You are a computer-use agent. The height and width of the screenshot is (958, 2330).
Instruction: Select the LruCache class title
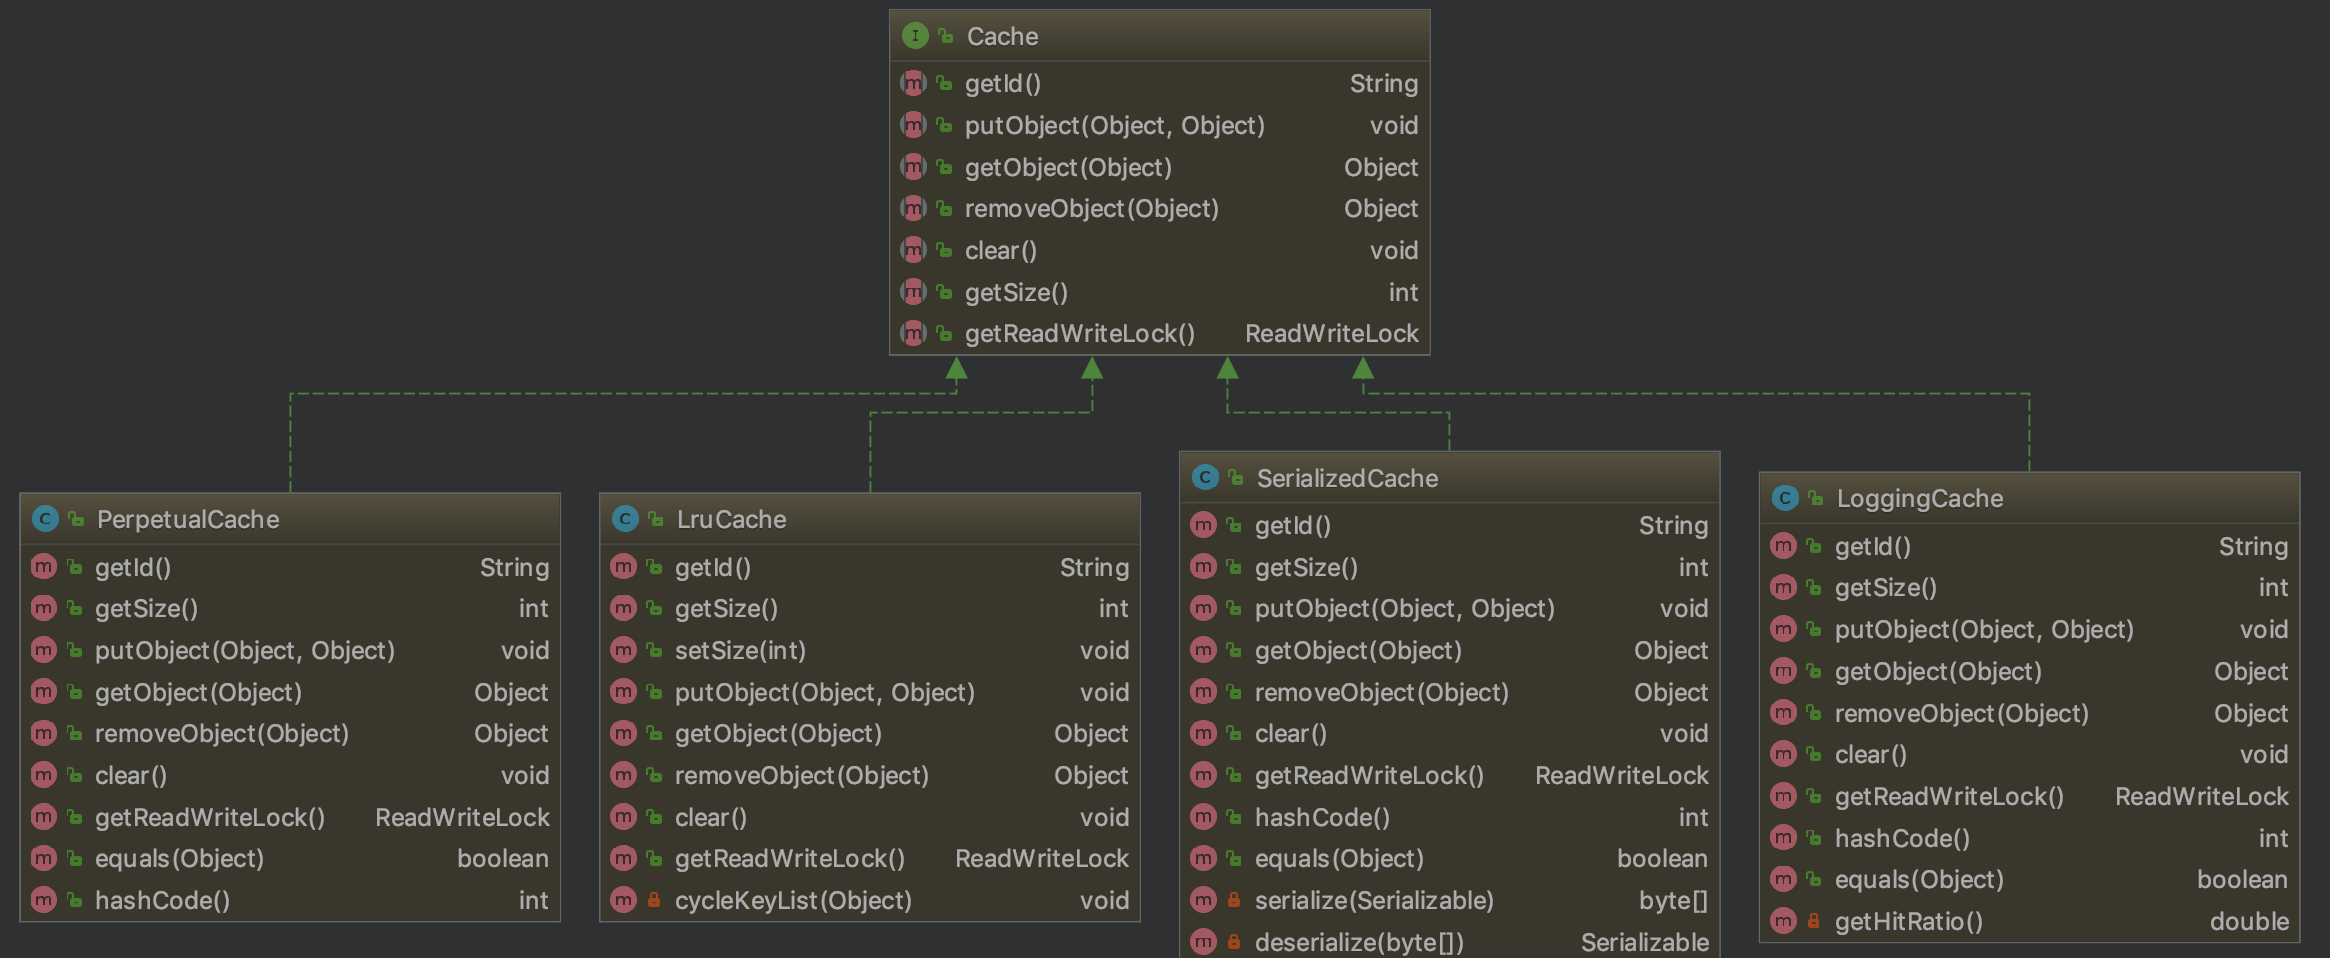731,519
